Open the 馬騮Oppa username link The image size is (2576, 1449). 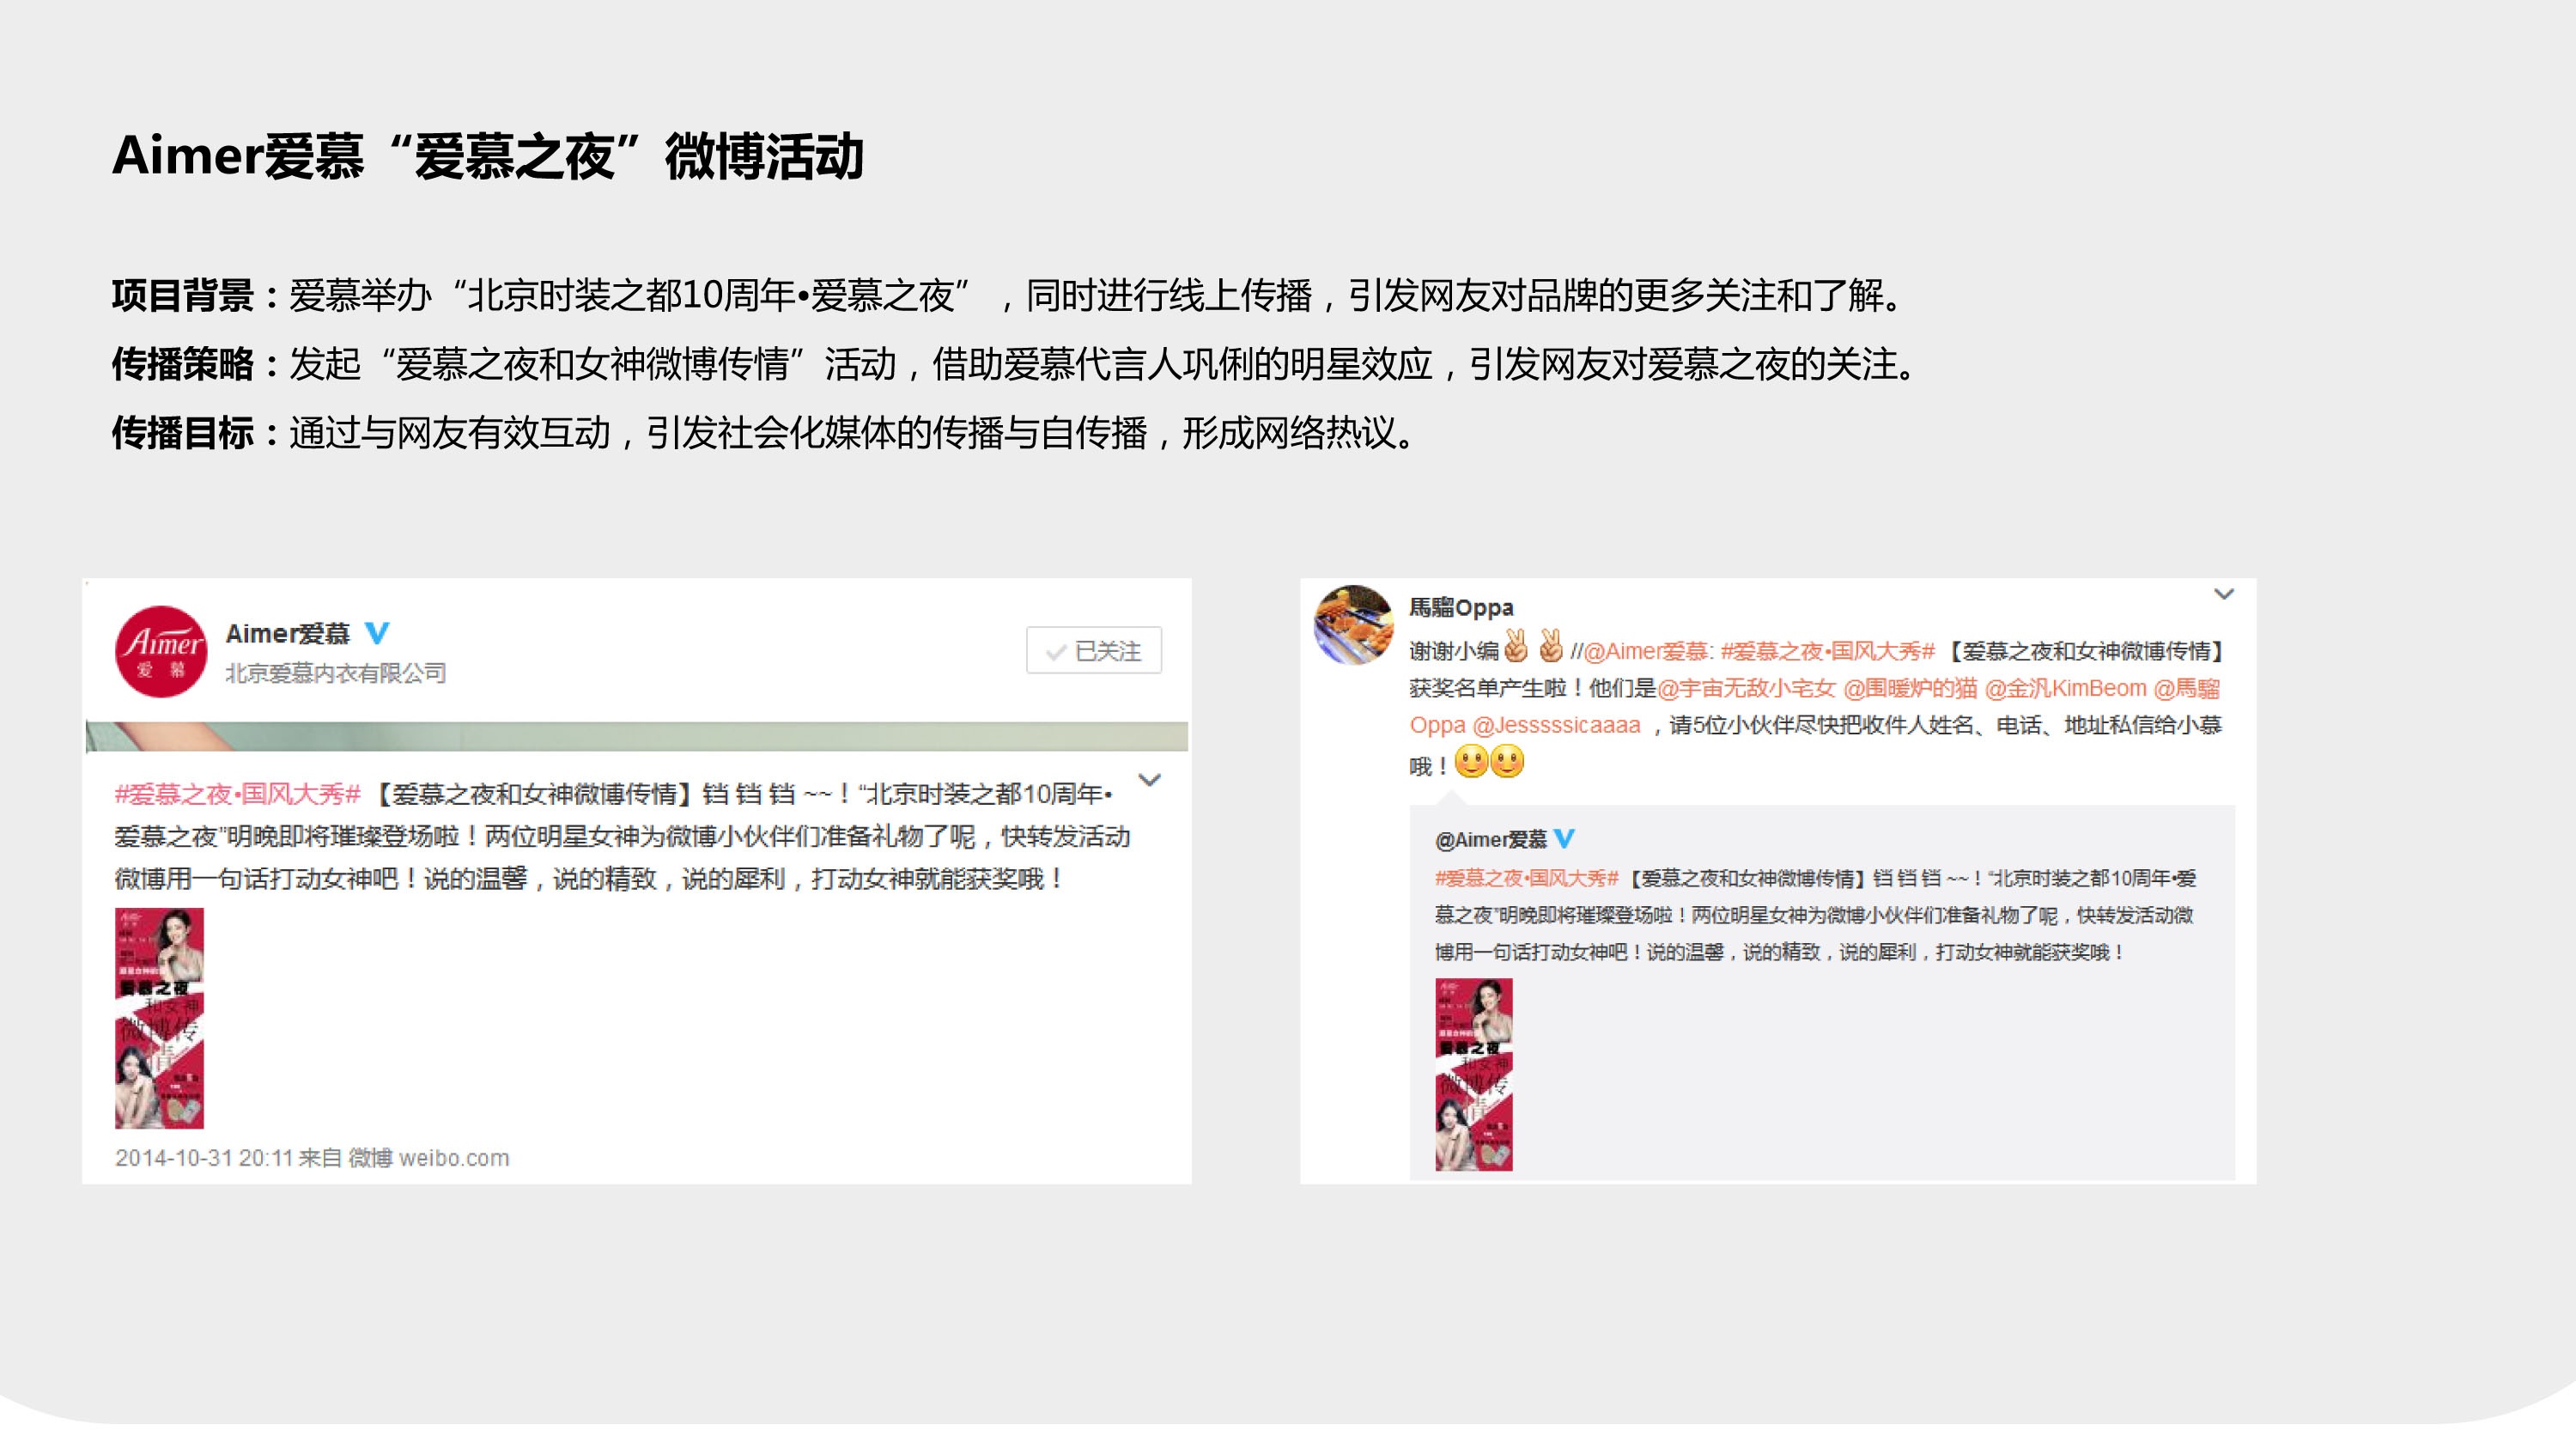[1460, 607]
